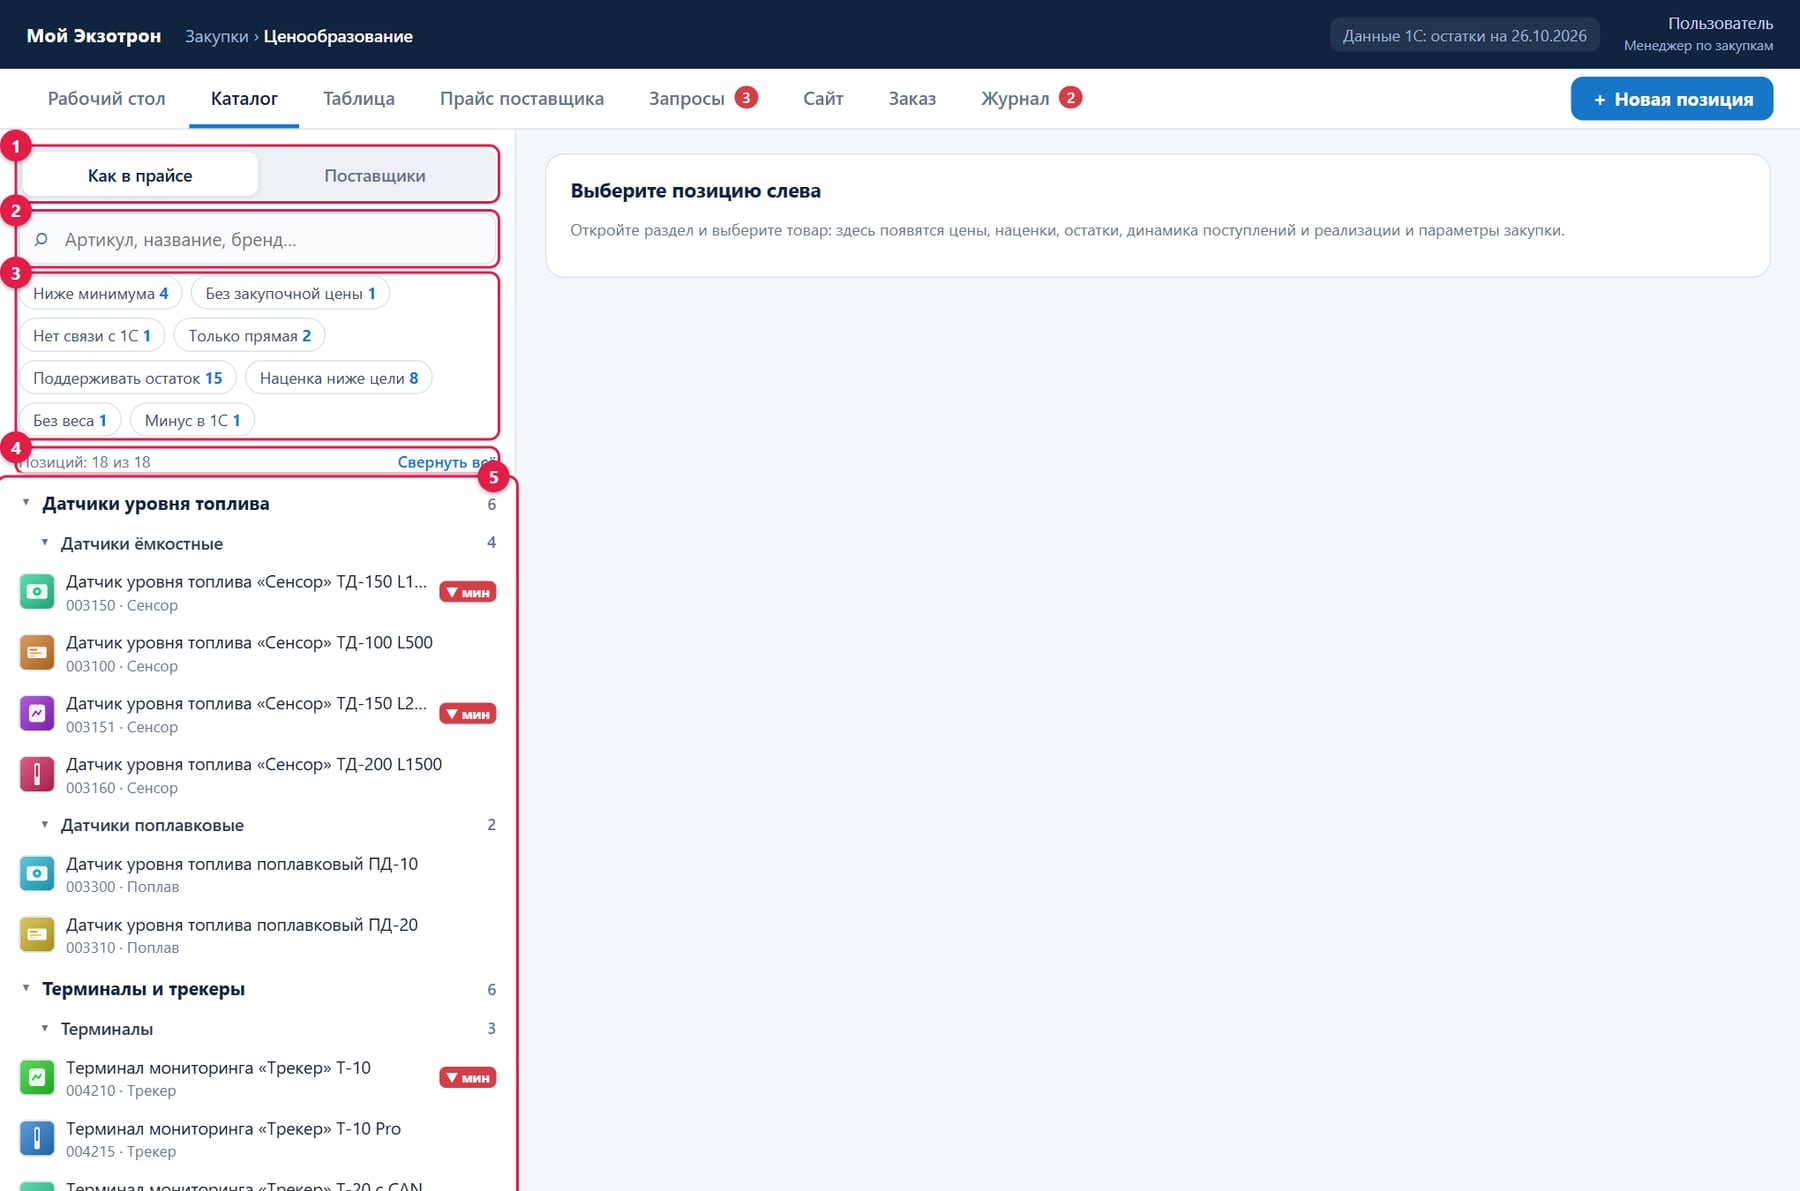Click the teal icon of ПД-10 float sensor
The image size is (1800, 1191).
(x=37, y=874)
